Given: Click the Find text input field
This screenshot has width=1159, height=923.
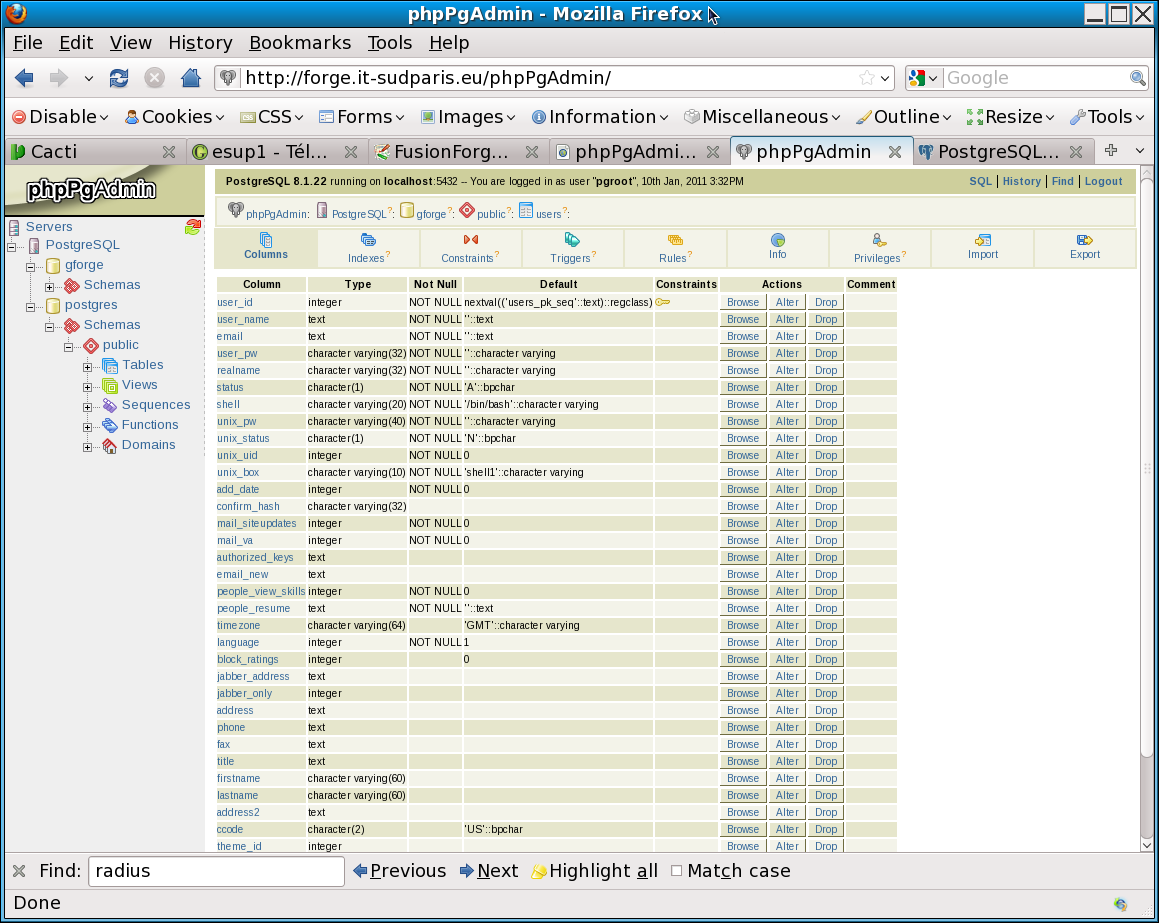Looking at the screenshot, I should point(216,871).
